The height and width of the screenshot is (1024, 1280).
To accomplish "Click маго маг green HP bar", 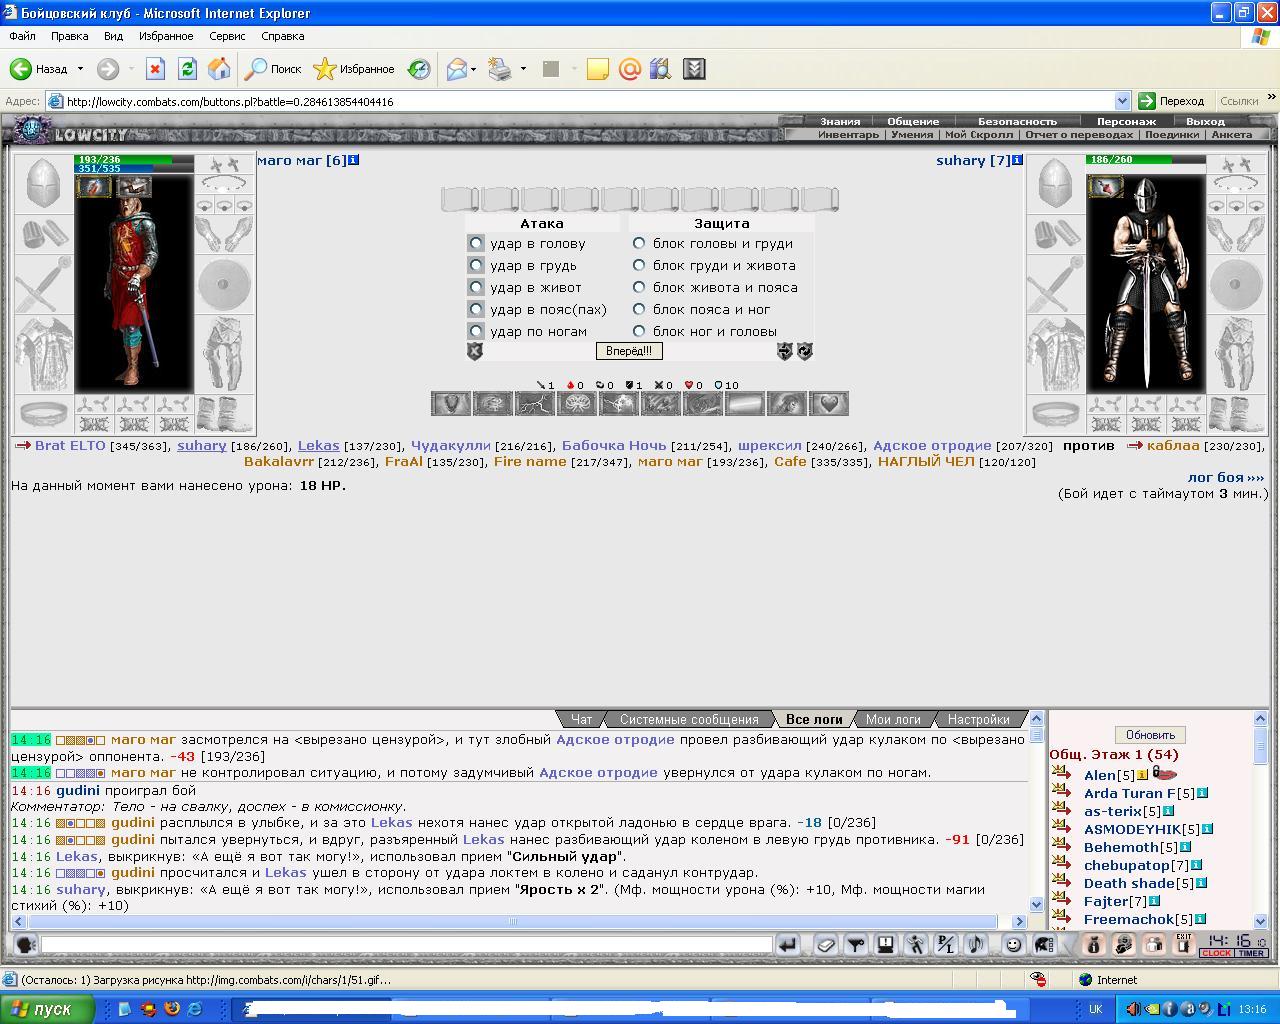I will [135, 159].
